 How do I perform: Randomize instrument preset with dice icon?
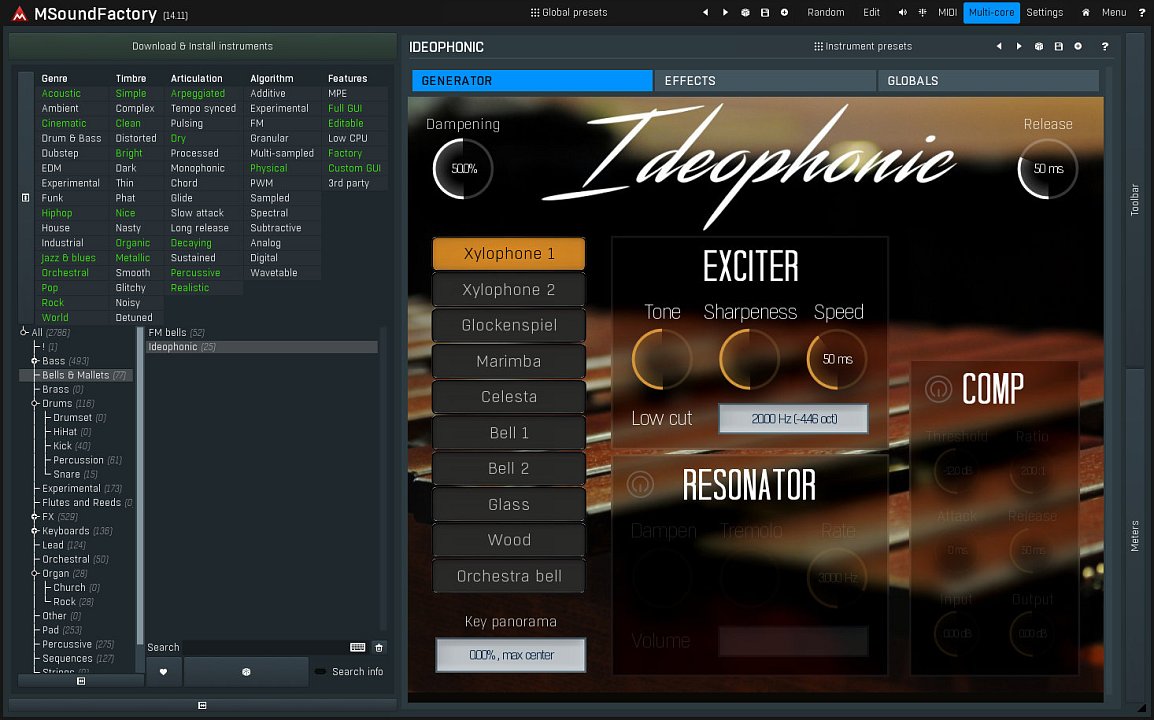(1038, 46)
